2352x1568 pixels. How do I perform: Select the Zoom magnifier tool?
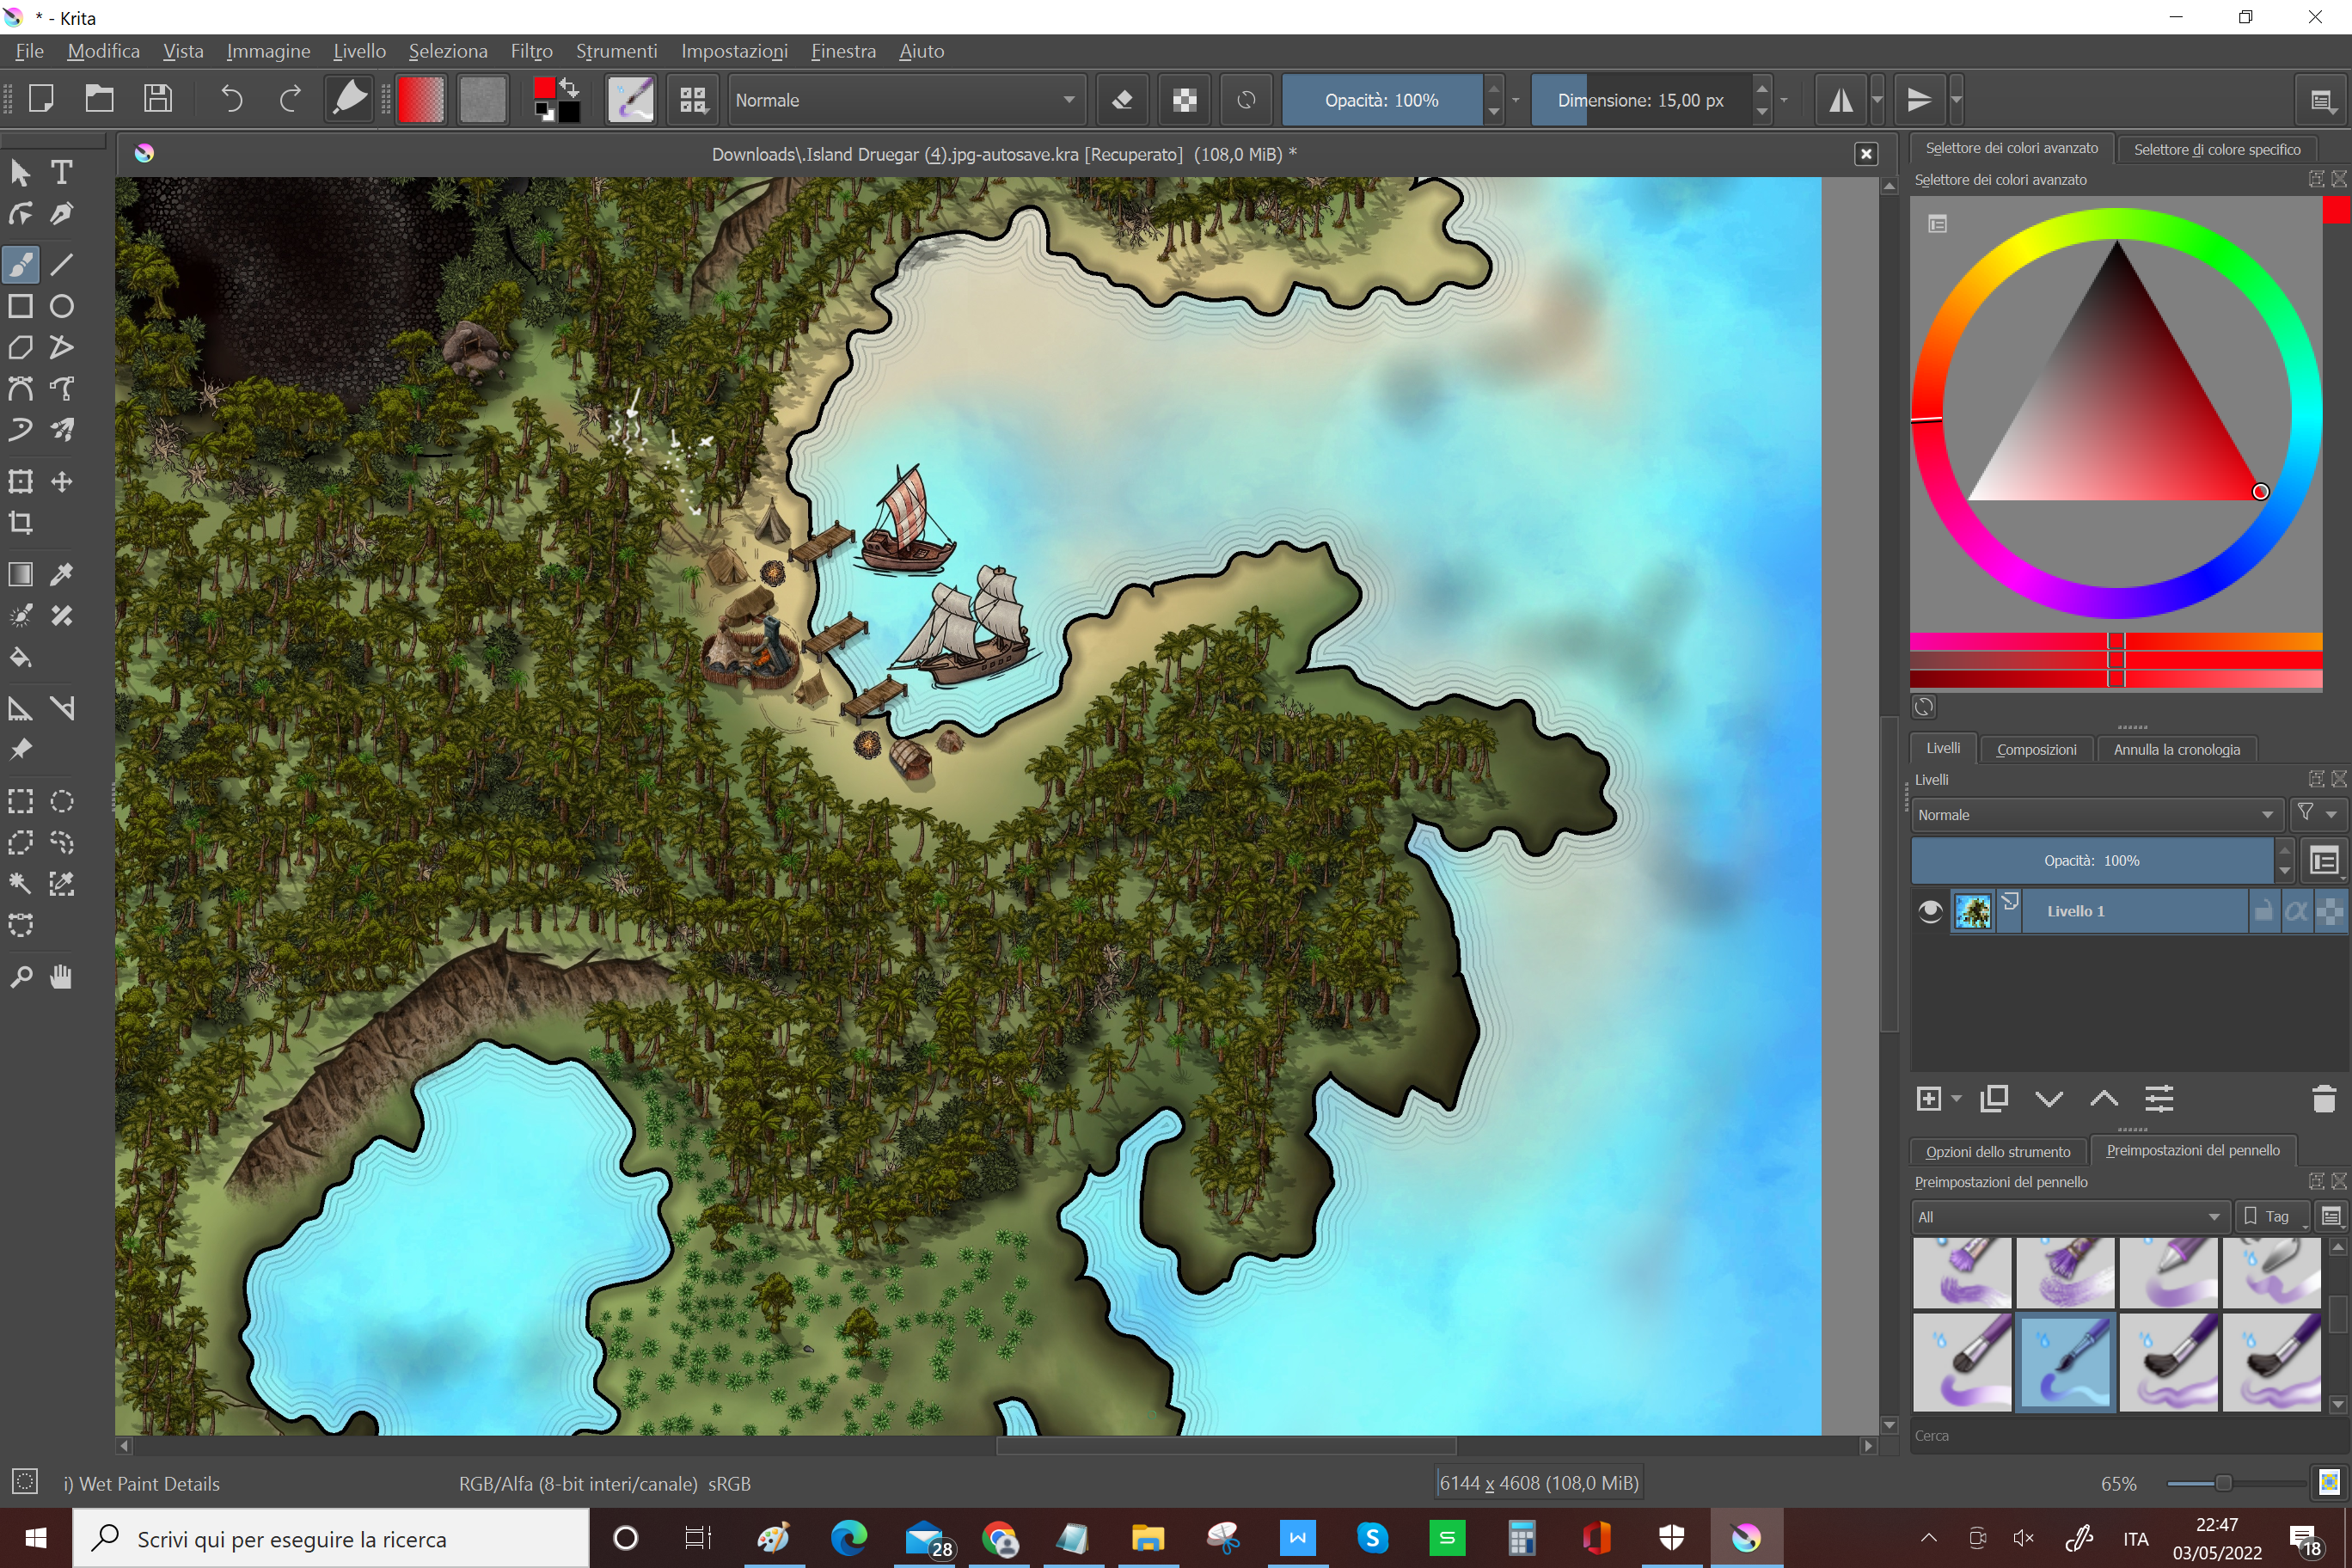(x=21, y=977)
